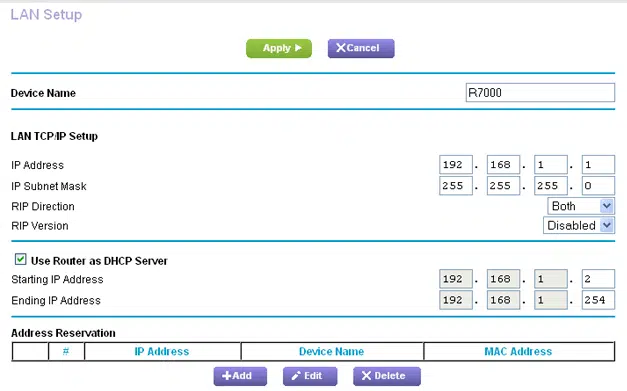The image size is (627, 391).
Task: Click the LAN Setup page title
Action: tap(46, 14)
